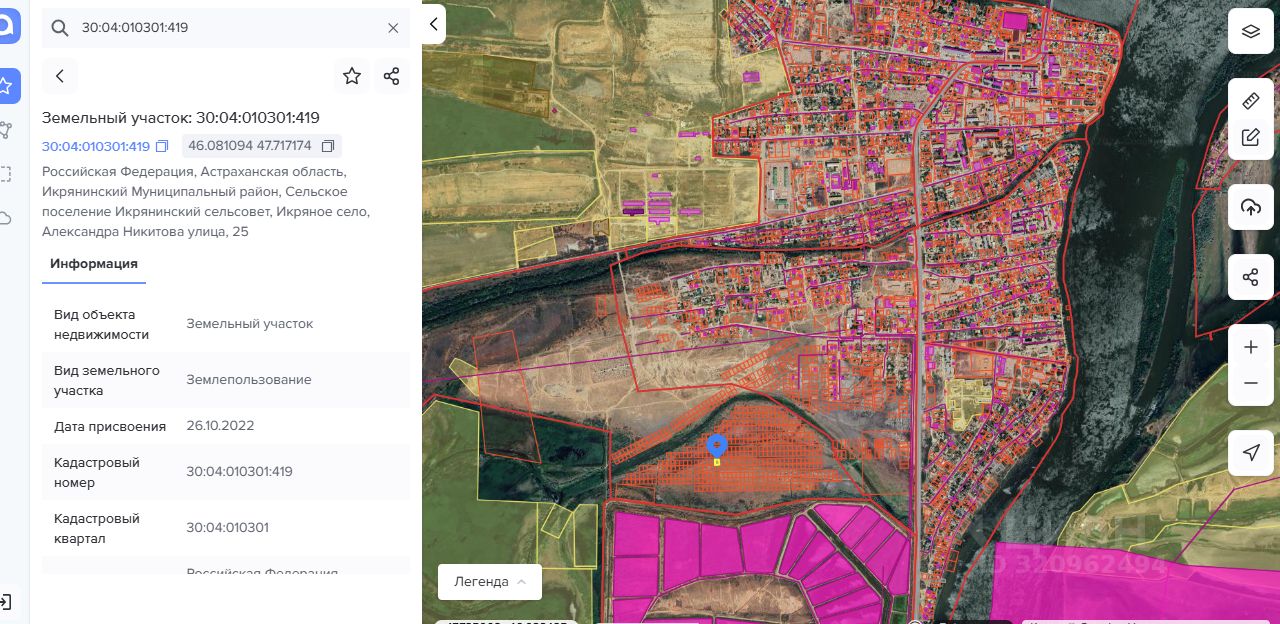The height and width of the screenshot is (624, 1280).
Task: Click the heading Земельный участок: 30:04:010301:419
Action: pos(181,118)
